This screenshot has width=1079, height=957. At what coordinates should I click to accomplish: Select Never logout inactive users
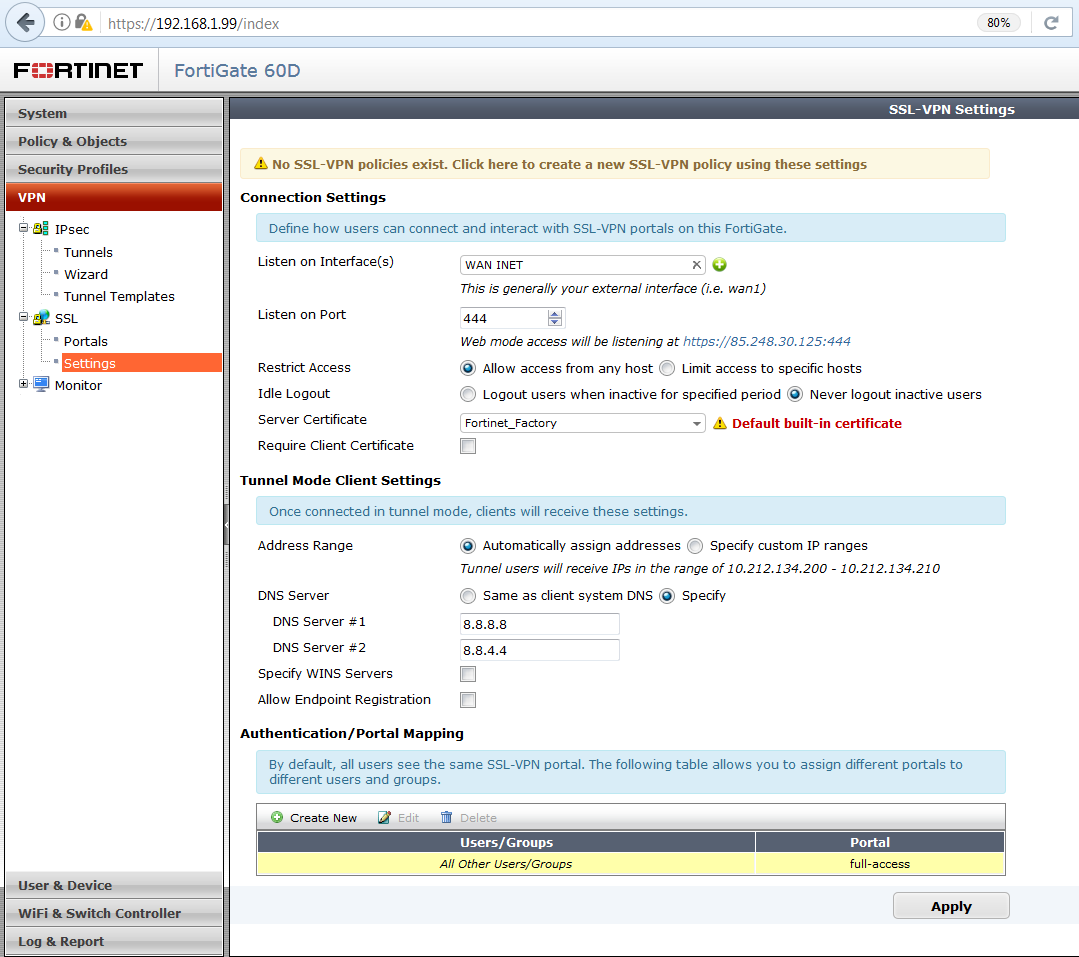pyautogui.click(x=795, y=394)
